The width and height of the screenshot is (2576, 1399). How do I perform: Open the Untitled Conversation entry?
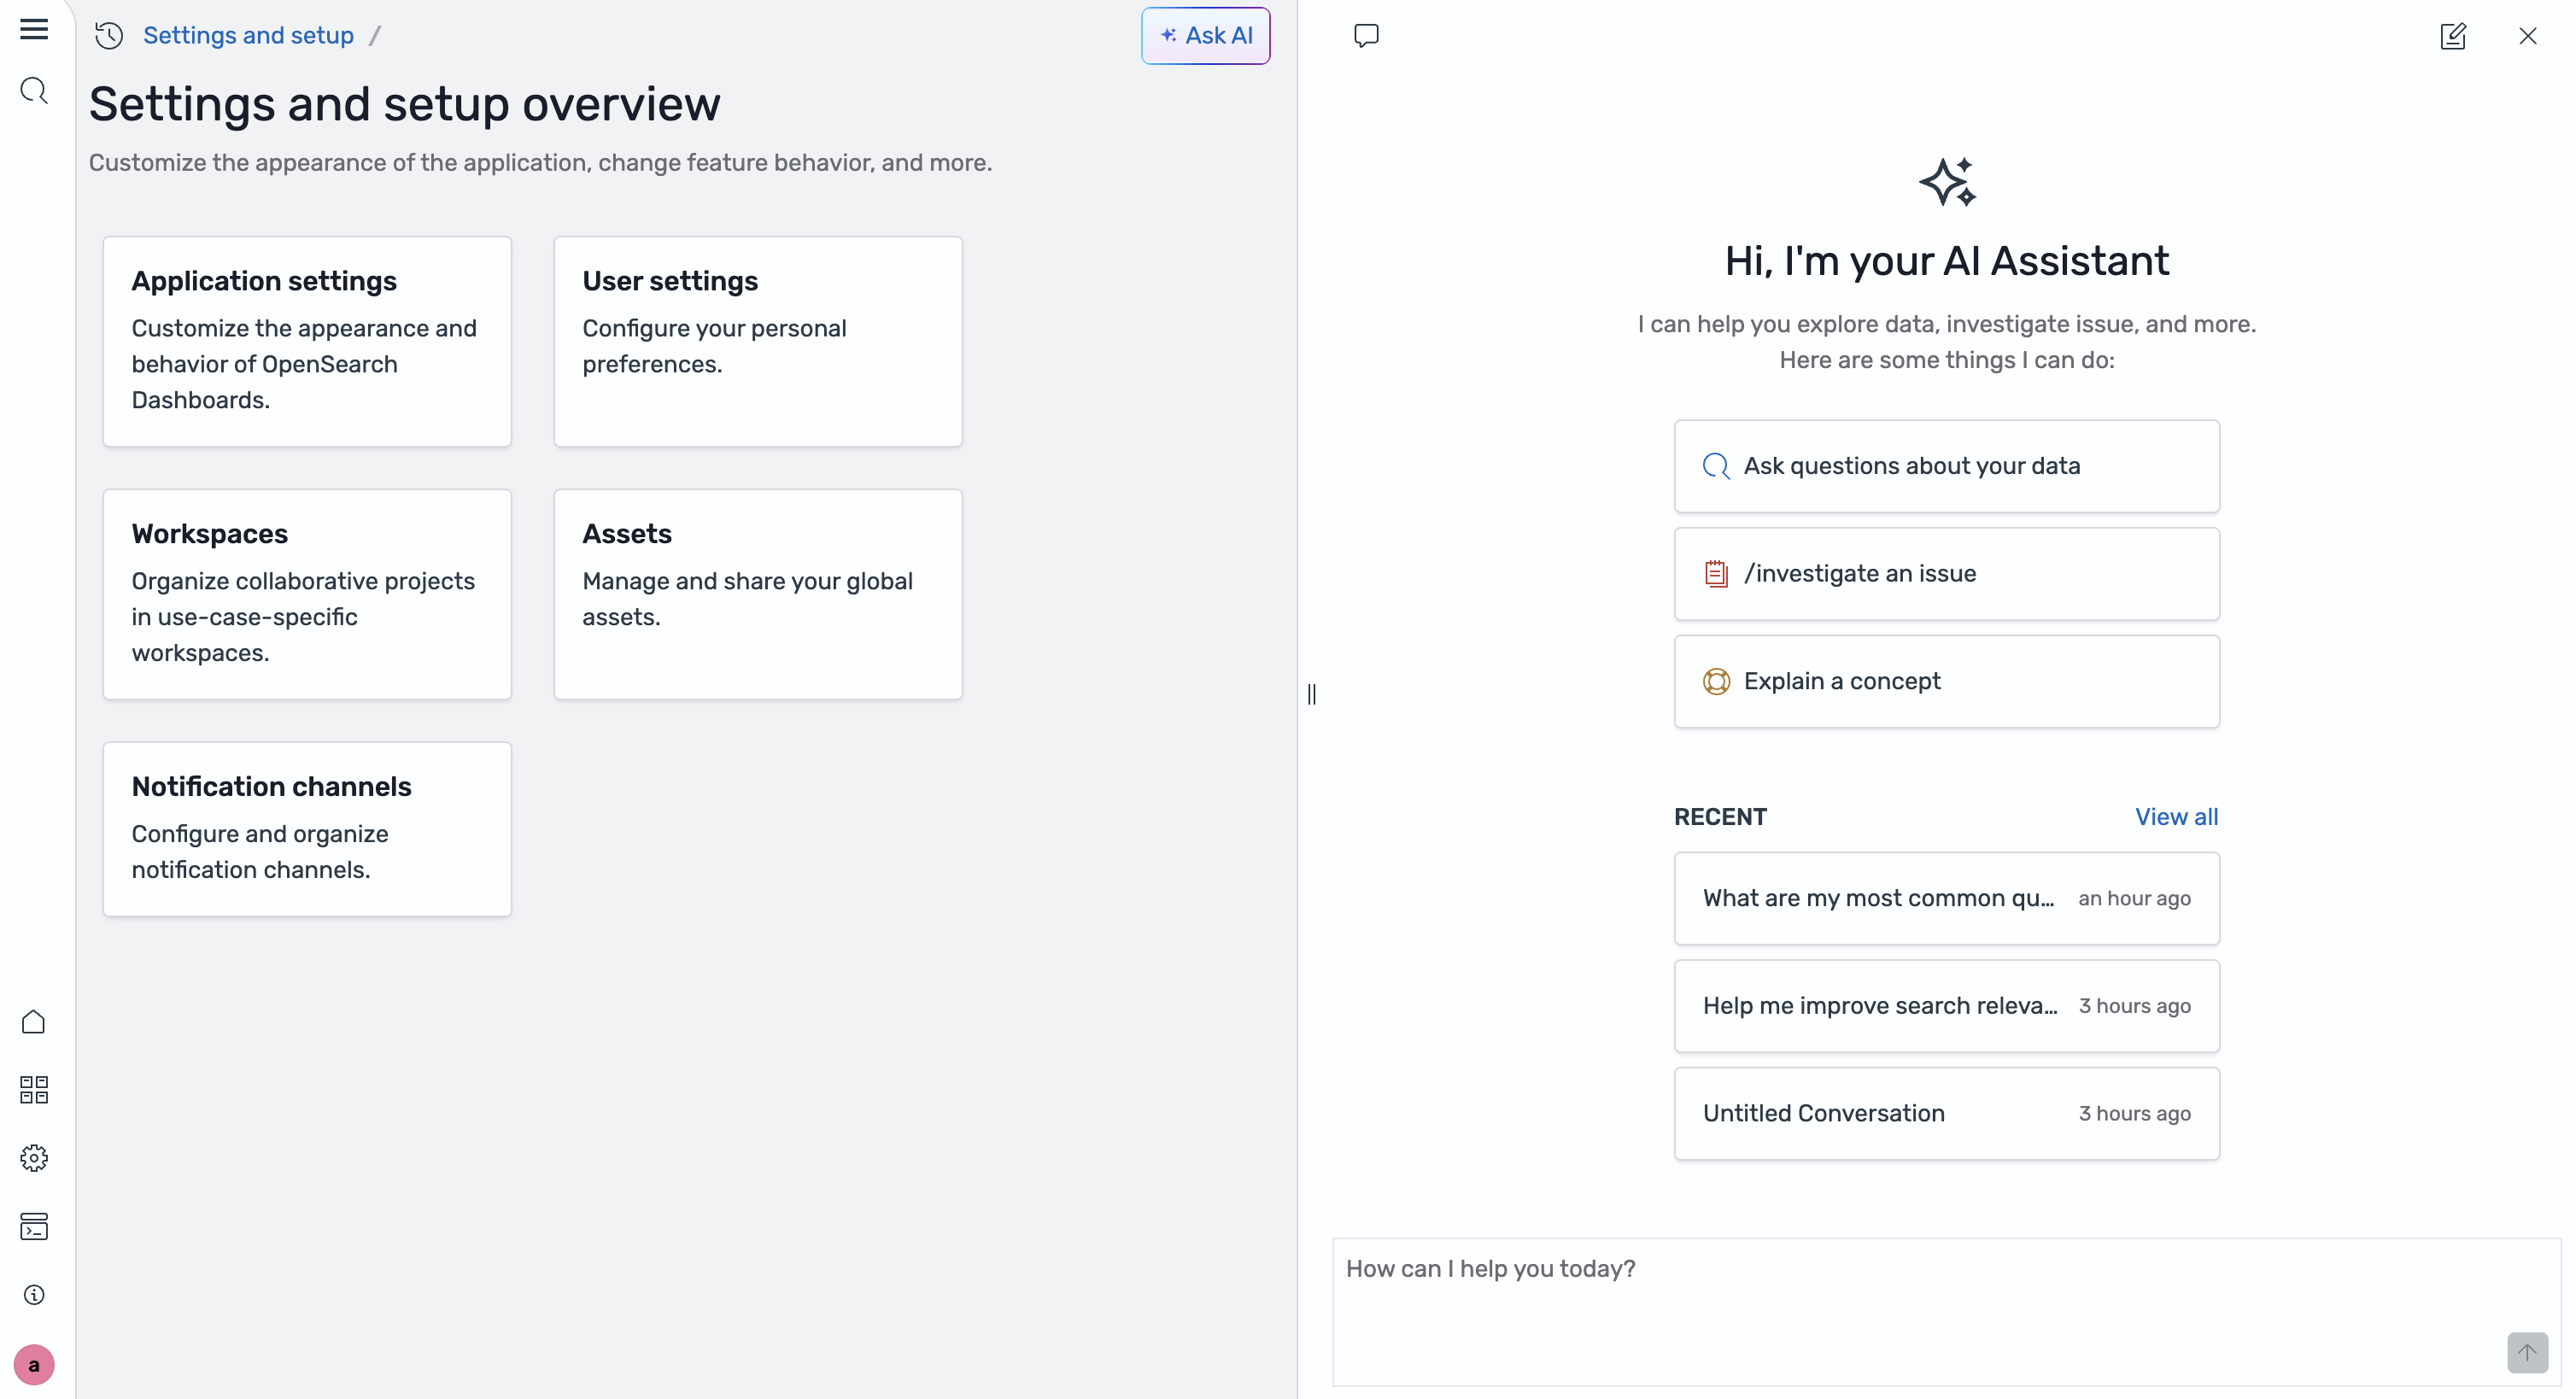point(1946,1113)
